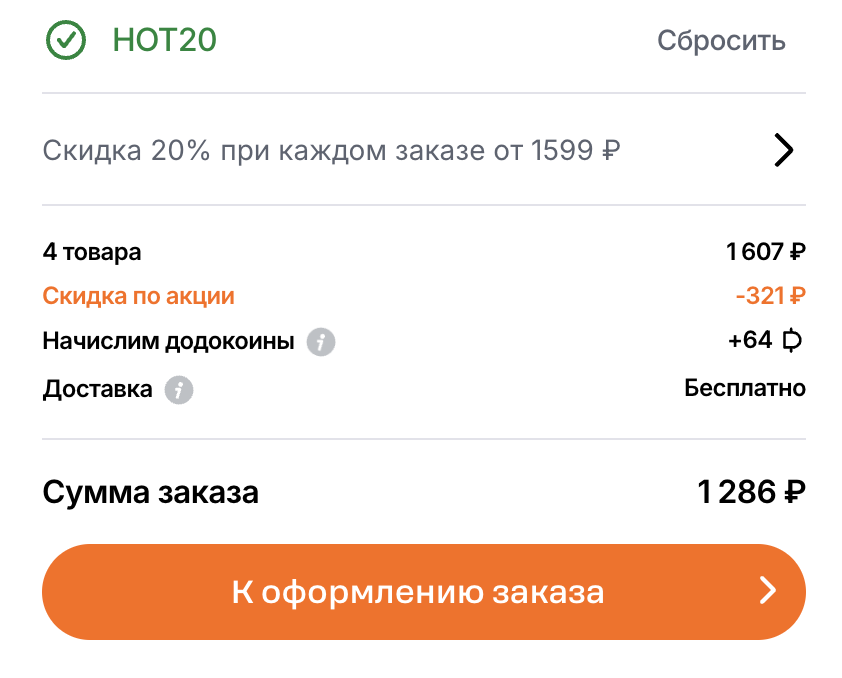This screenshot has width=842, height=678.
Task: Show info about додокоины accrual
Action: [x=321, y=342]
